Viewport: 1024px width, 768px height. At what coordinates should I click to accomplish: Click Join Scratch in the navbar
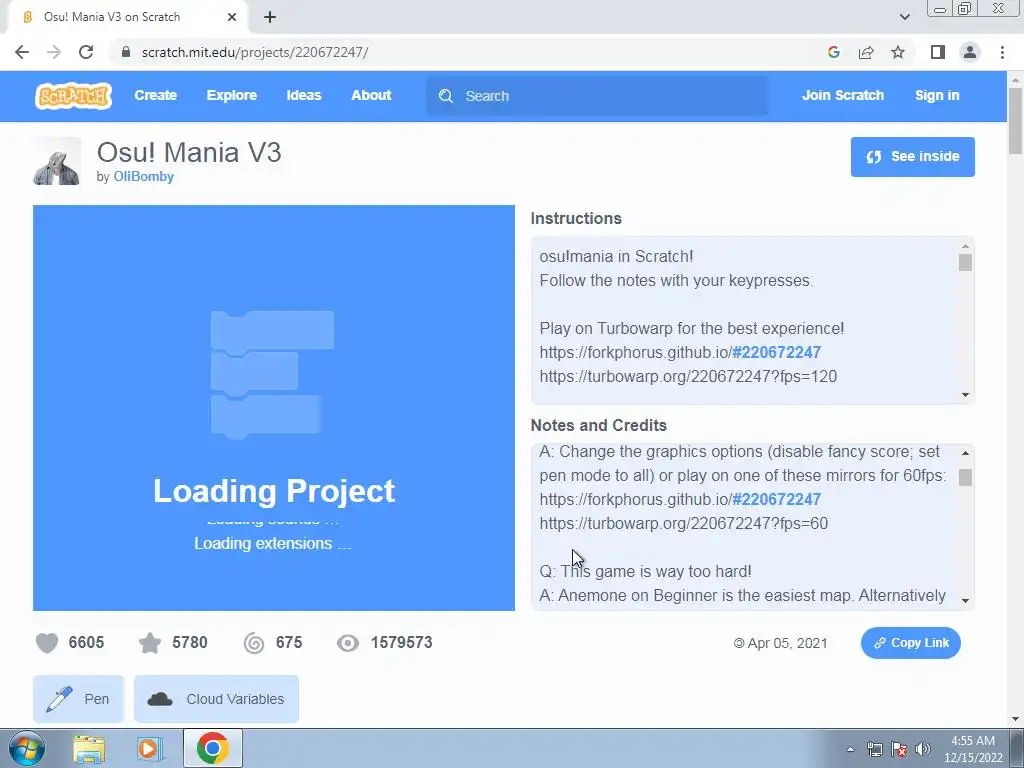843,95
